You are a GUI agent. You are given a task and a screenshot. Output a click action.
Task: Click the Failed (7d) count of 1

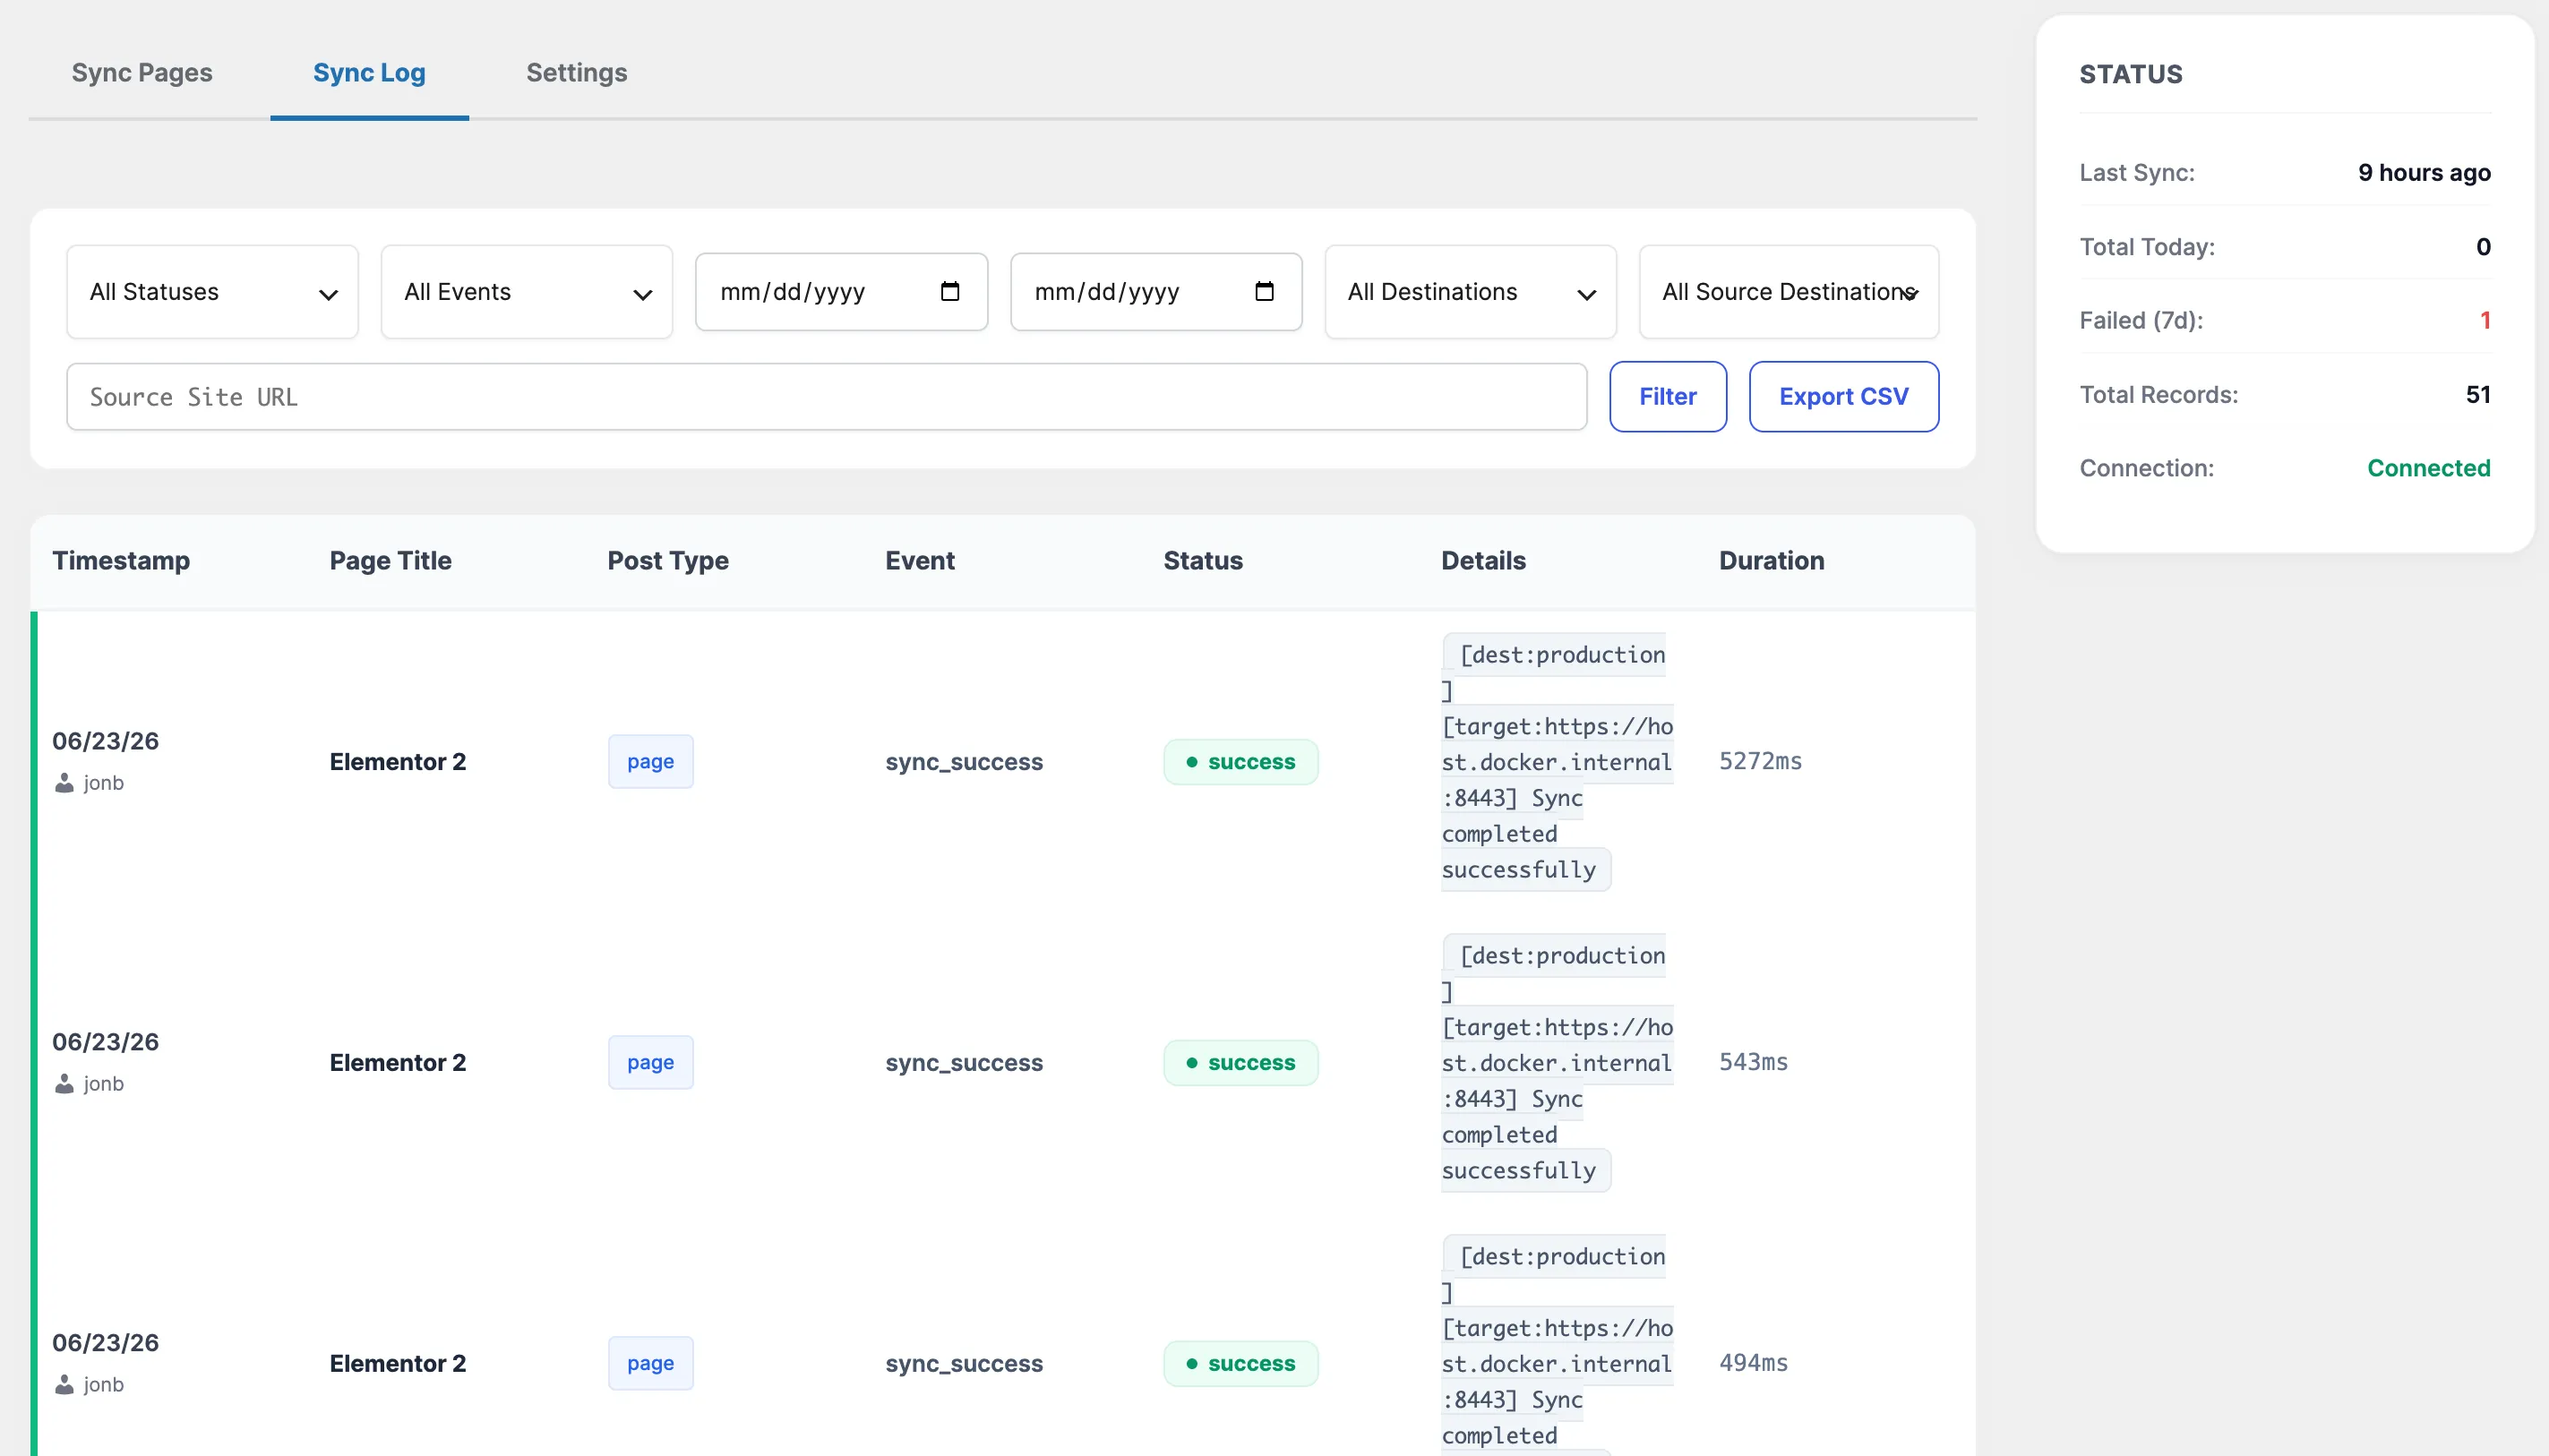click(2485, 321)
